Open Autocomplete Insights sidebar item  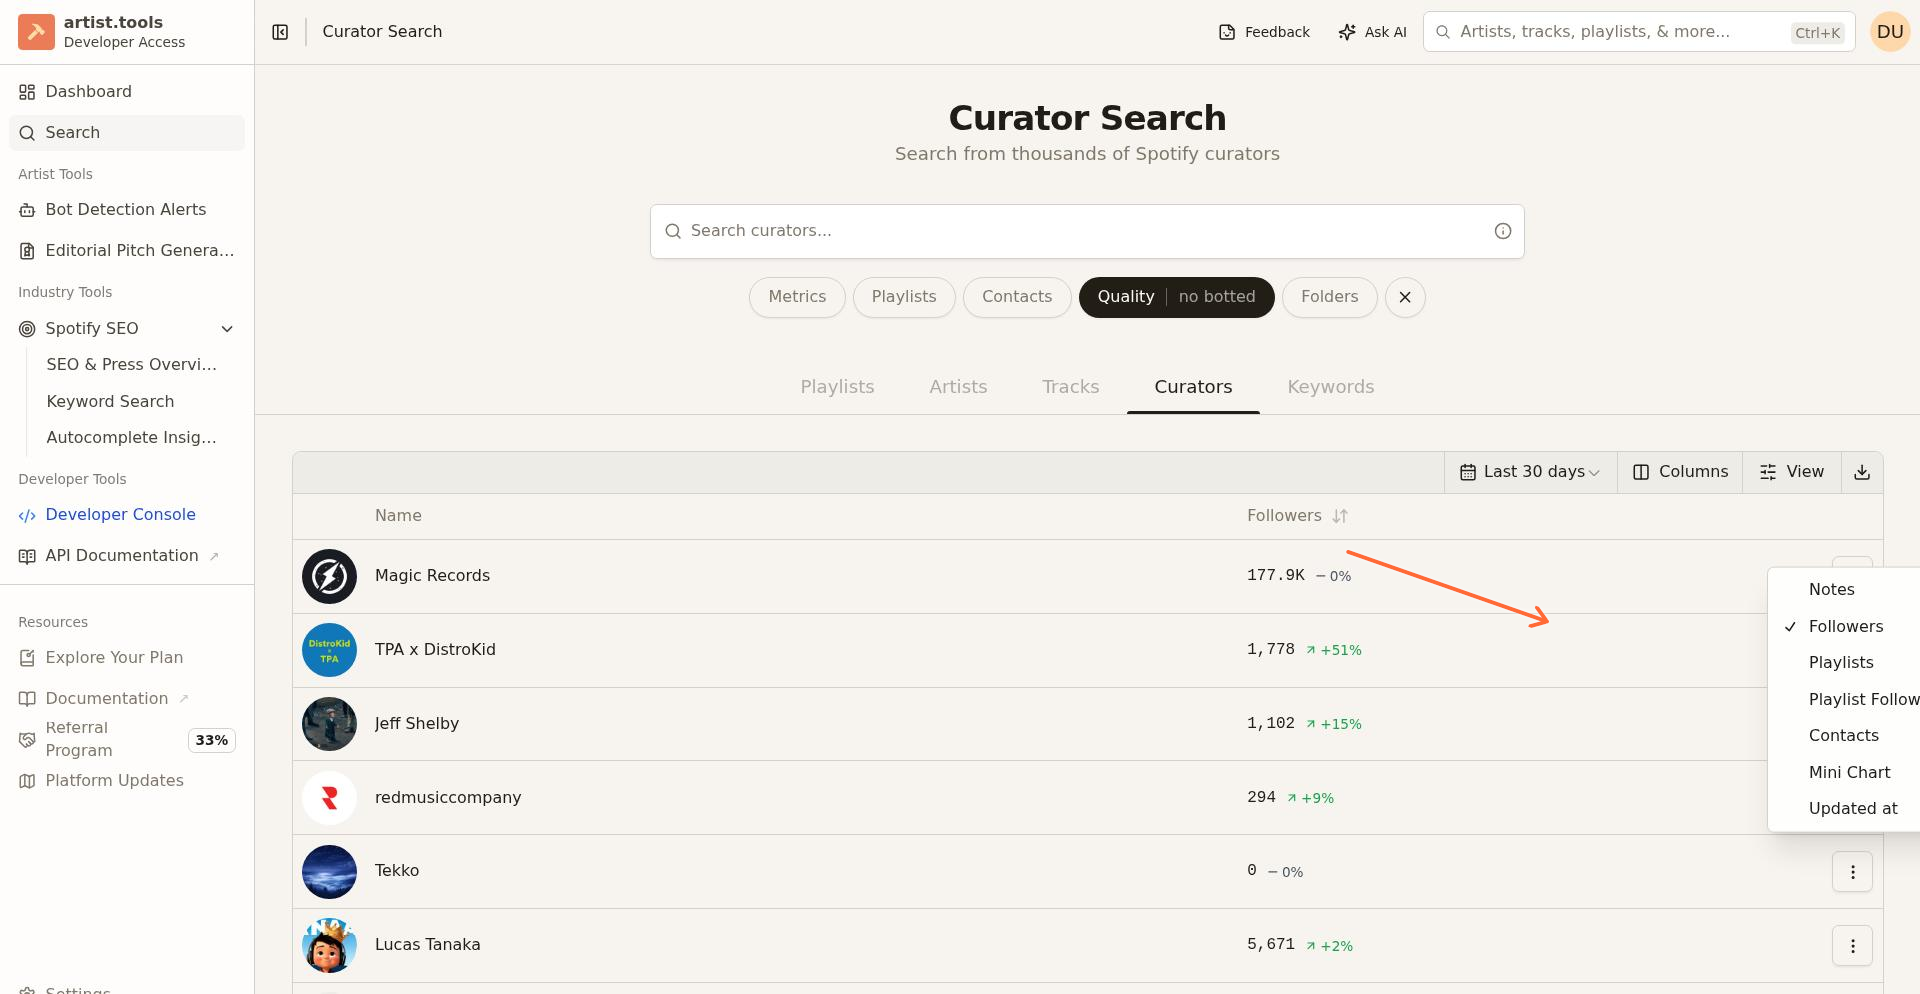132,438
